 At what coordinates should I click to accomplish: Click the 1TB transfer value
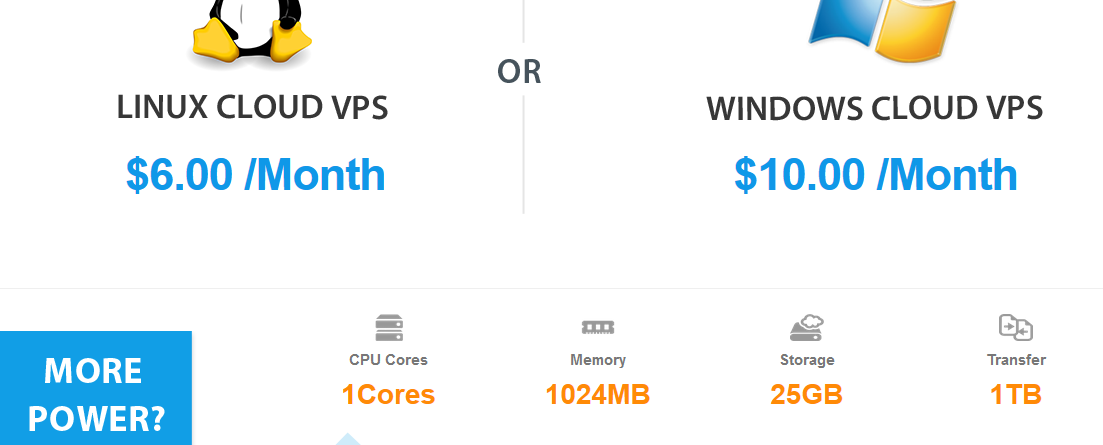pos(1016,395)
